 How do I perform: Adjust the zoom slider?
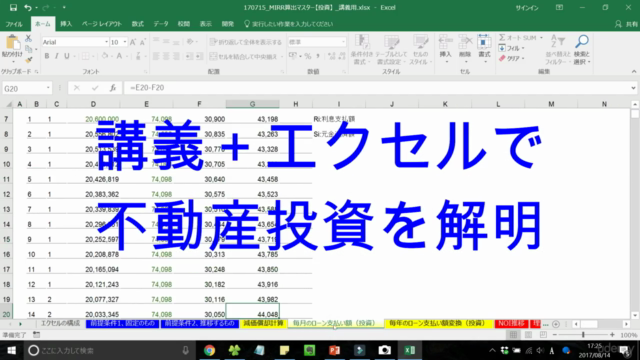coord(583,335)
